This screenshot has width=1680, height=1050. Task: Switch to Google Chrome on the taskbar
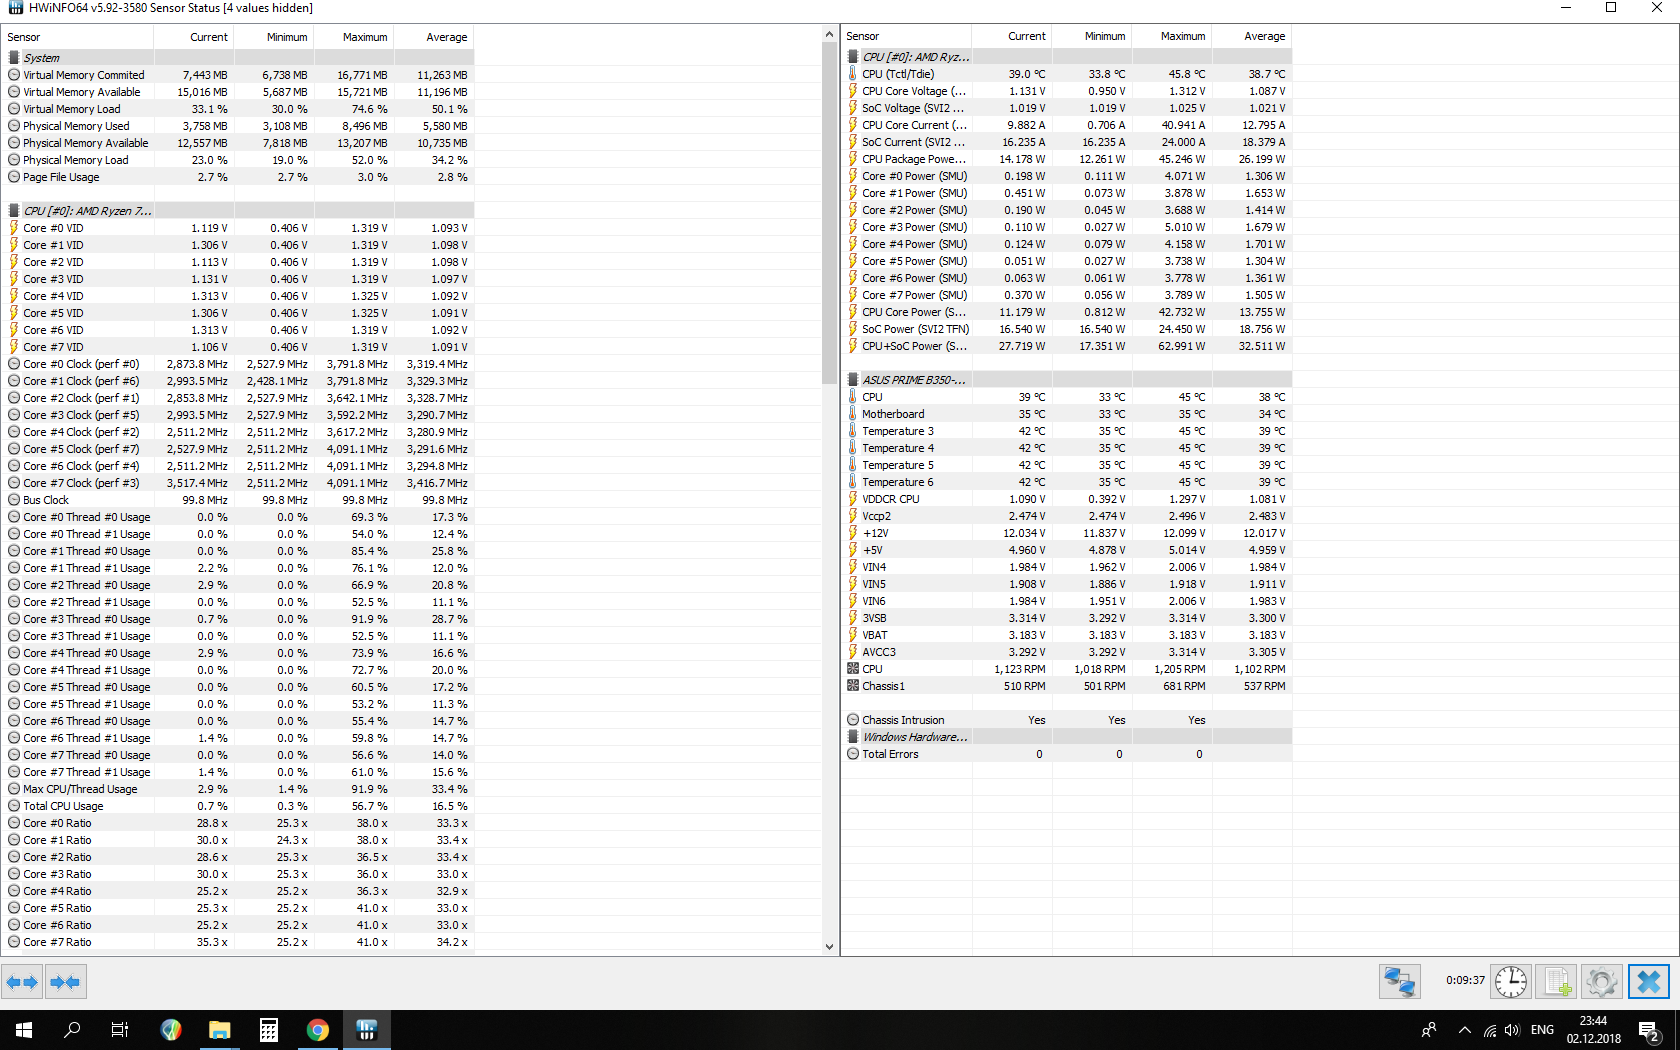click(317, 1030)
